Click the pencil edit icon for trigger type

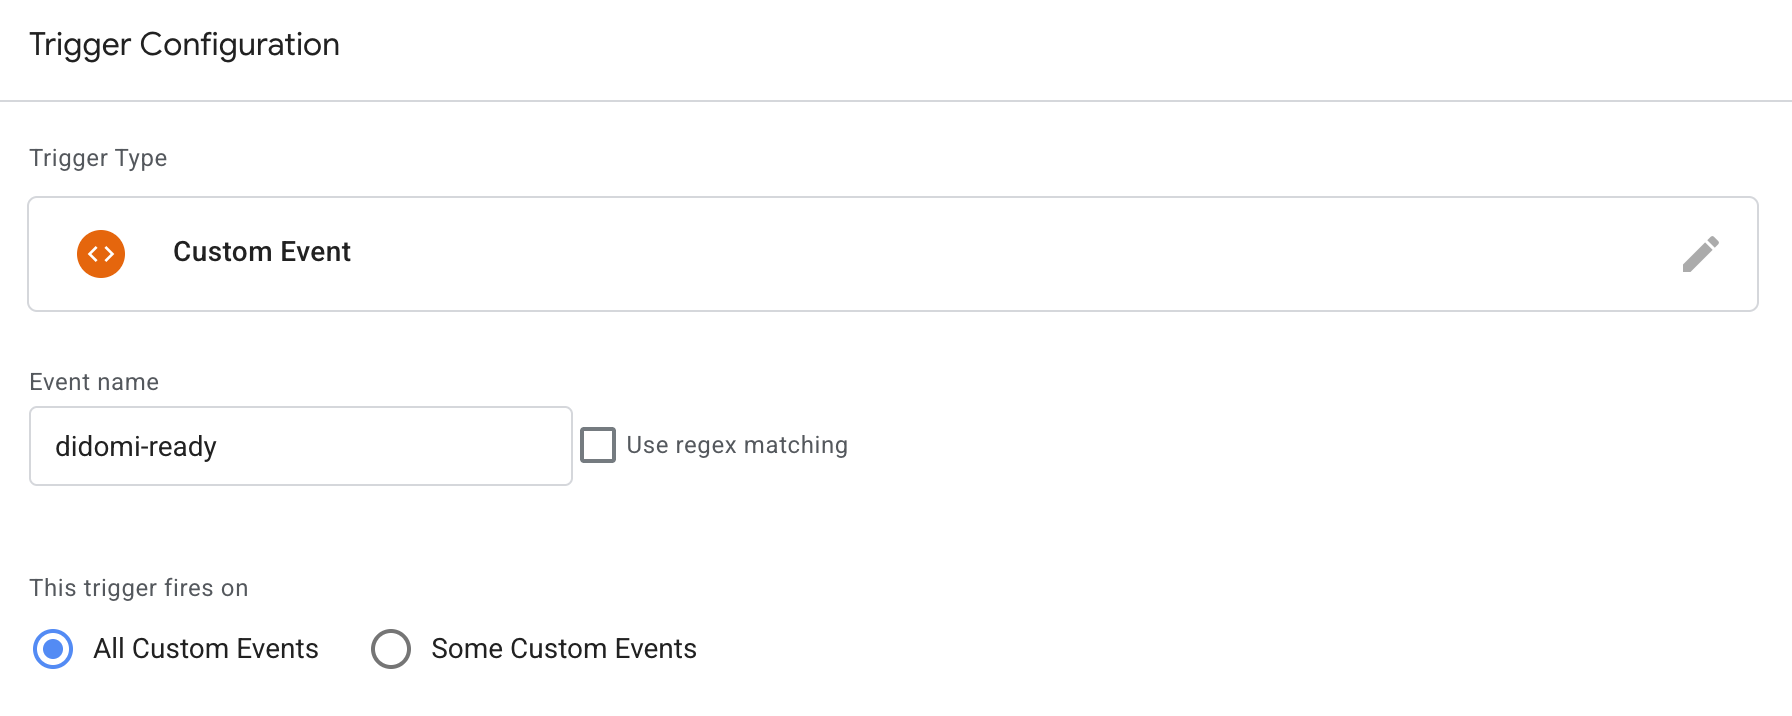[x=1700, y=254]
